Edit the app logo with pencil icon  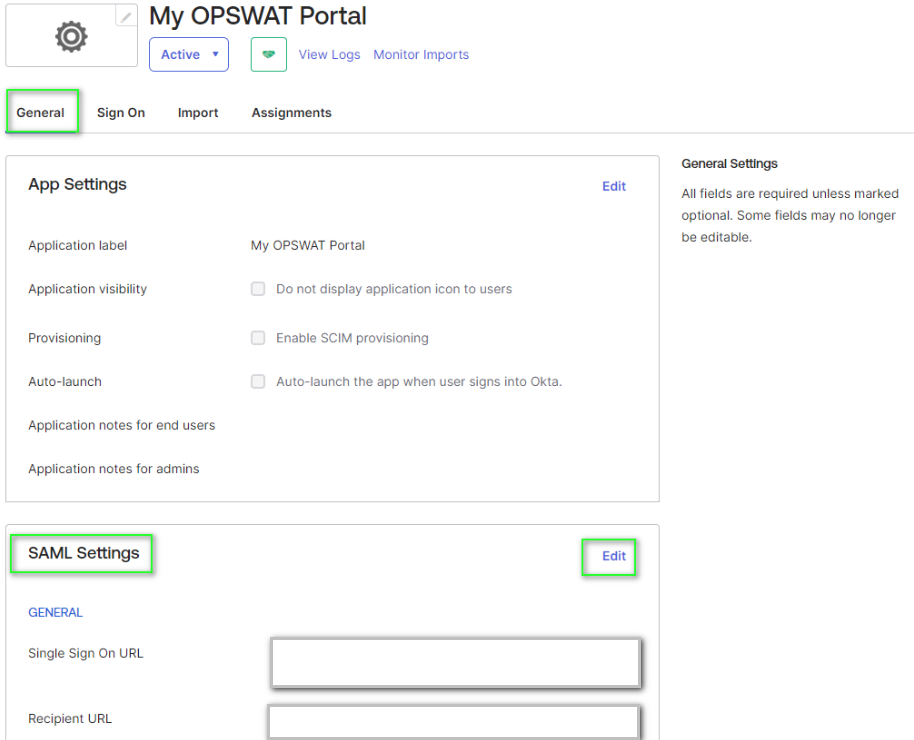point(126,16)
